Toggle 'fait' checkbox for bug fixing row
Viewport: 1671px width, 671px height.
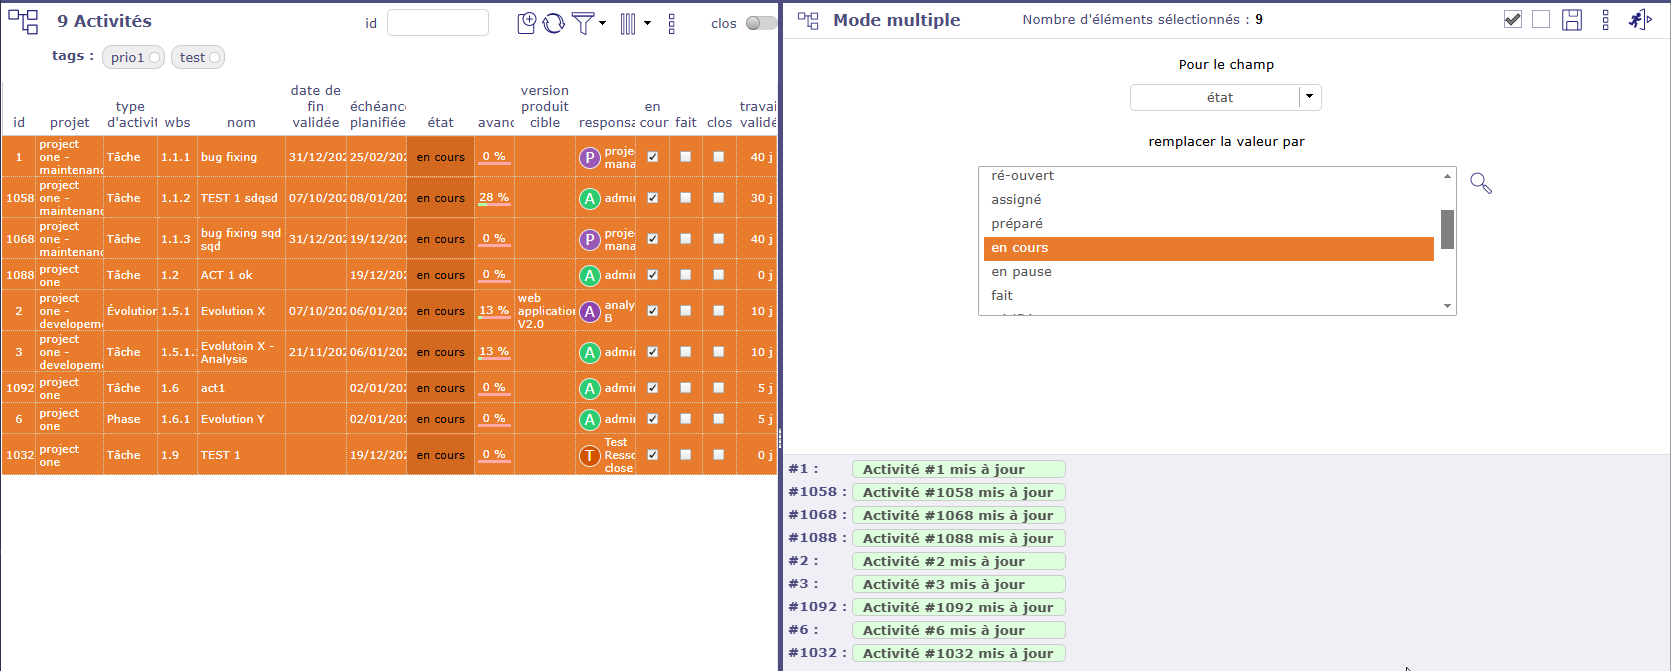click(x=686, y=157)
